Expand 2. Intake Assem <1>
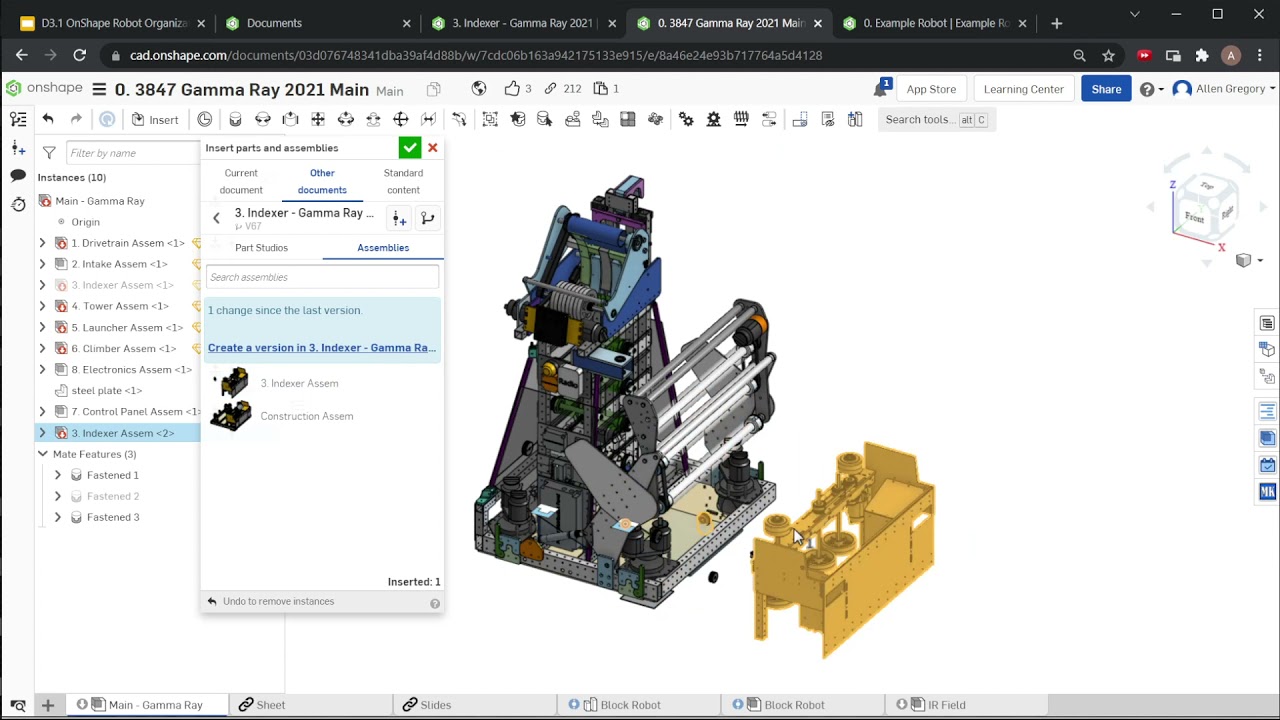 point(43,264)
